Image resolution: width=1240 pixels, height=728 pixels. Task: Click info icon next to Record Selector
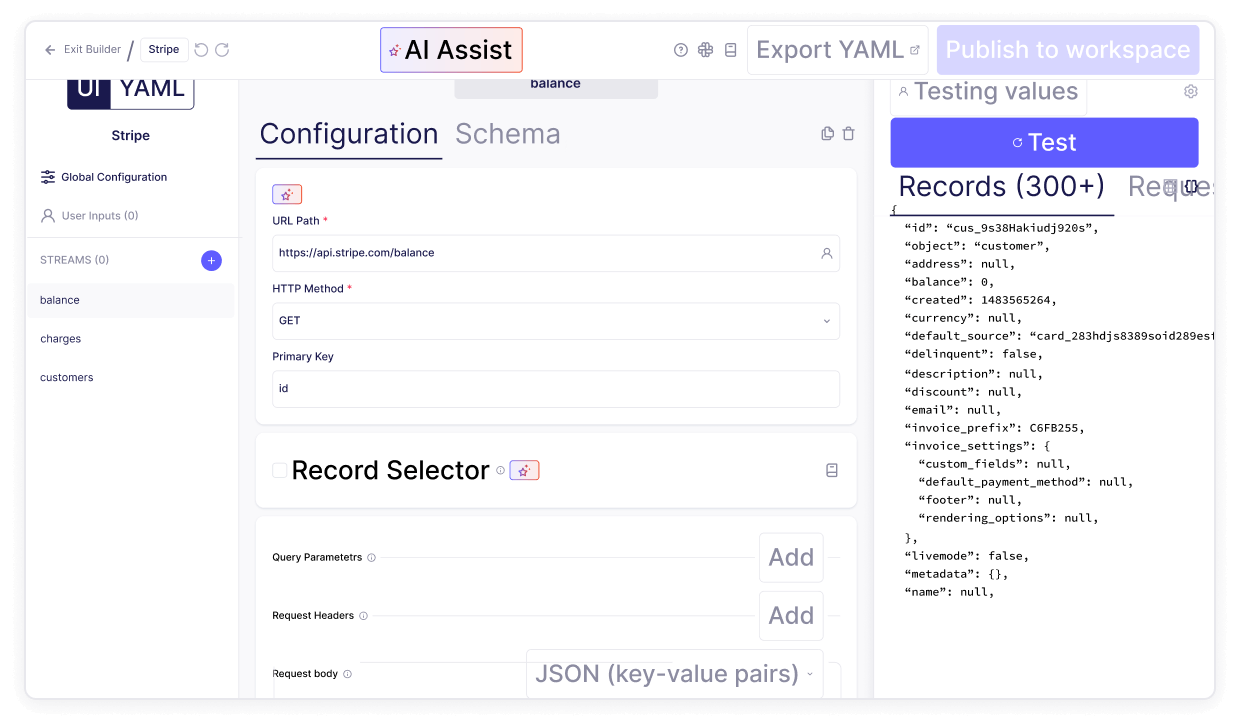click(501, 470)
